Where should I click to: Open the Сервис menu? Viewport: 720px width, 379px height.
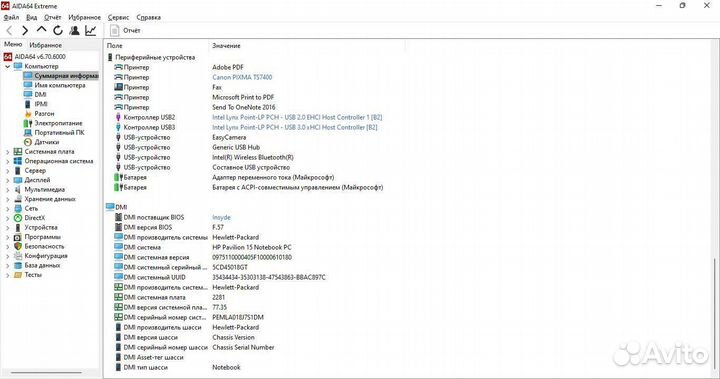coord(118,17)
